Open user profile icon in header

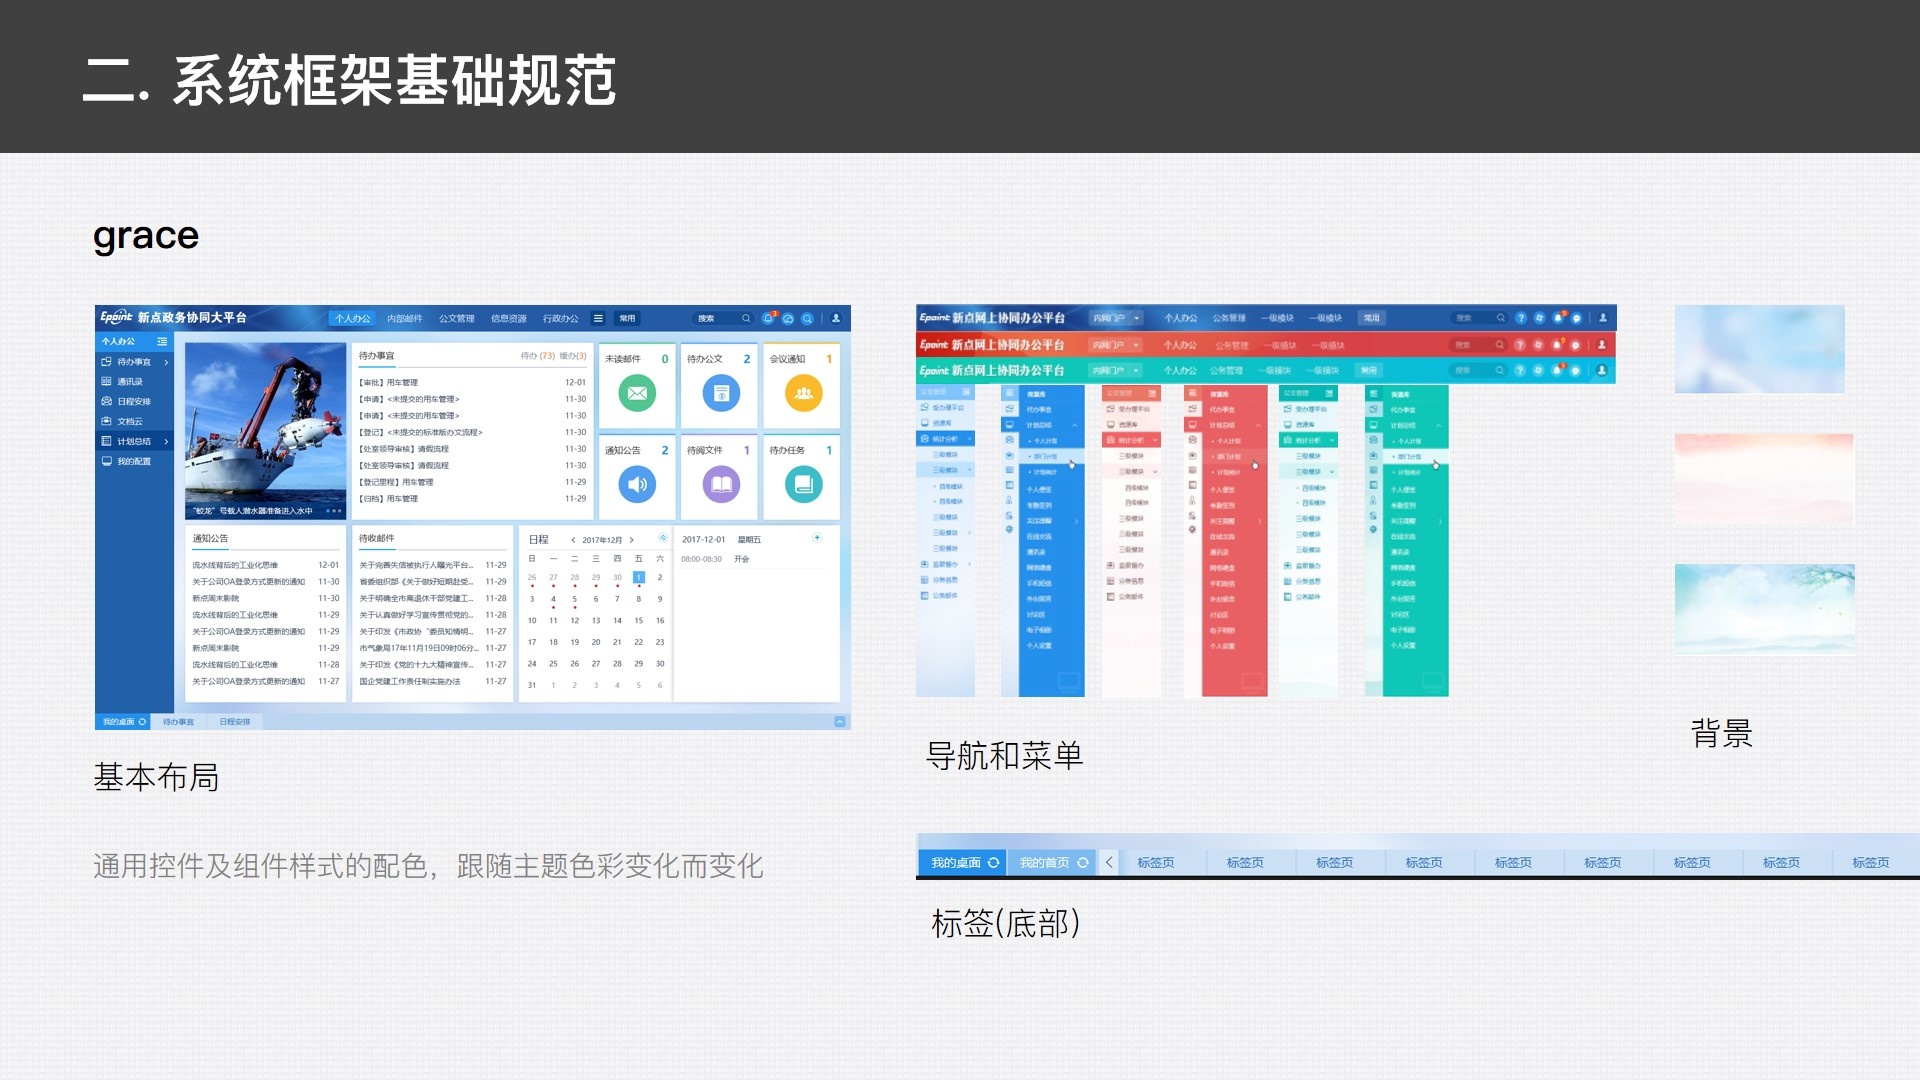[836, 318]
